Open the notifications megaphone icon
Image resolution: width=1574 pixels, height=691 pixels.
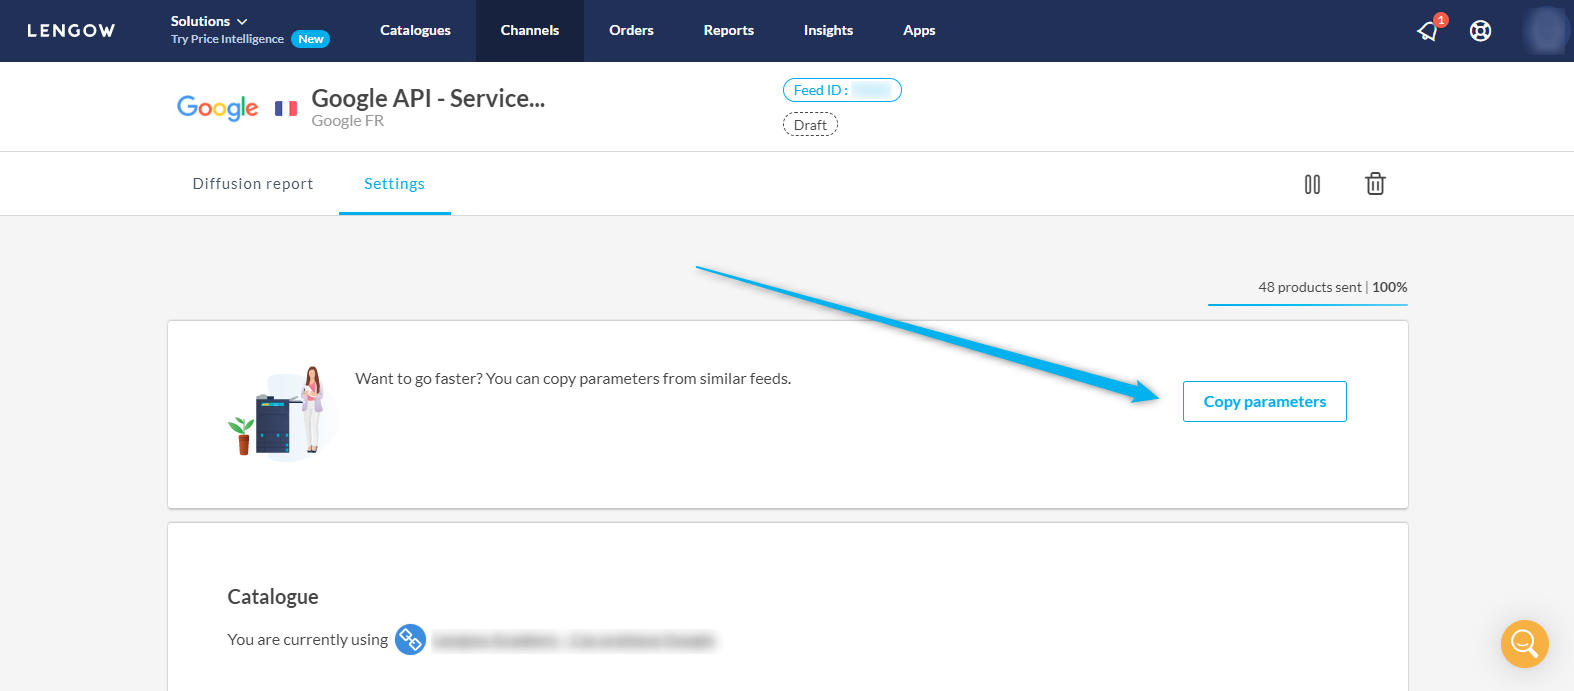point(1428,31)
